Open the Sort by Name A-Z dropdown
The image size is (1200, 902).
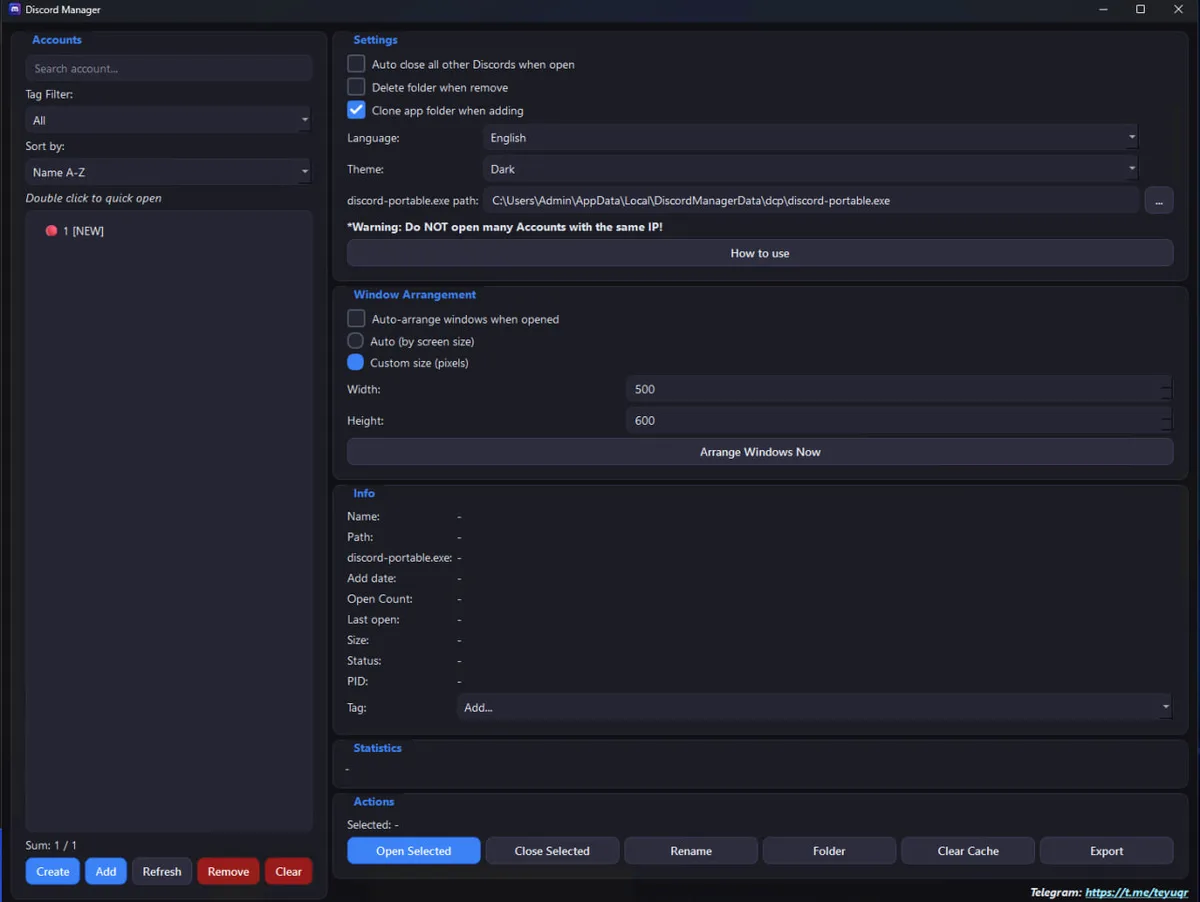coord(169,172)
